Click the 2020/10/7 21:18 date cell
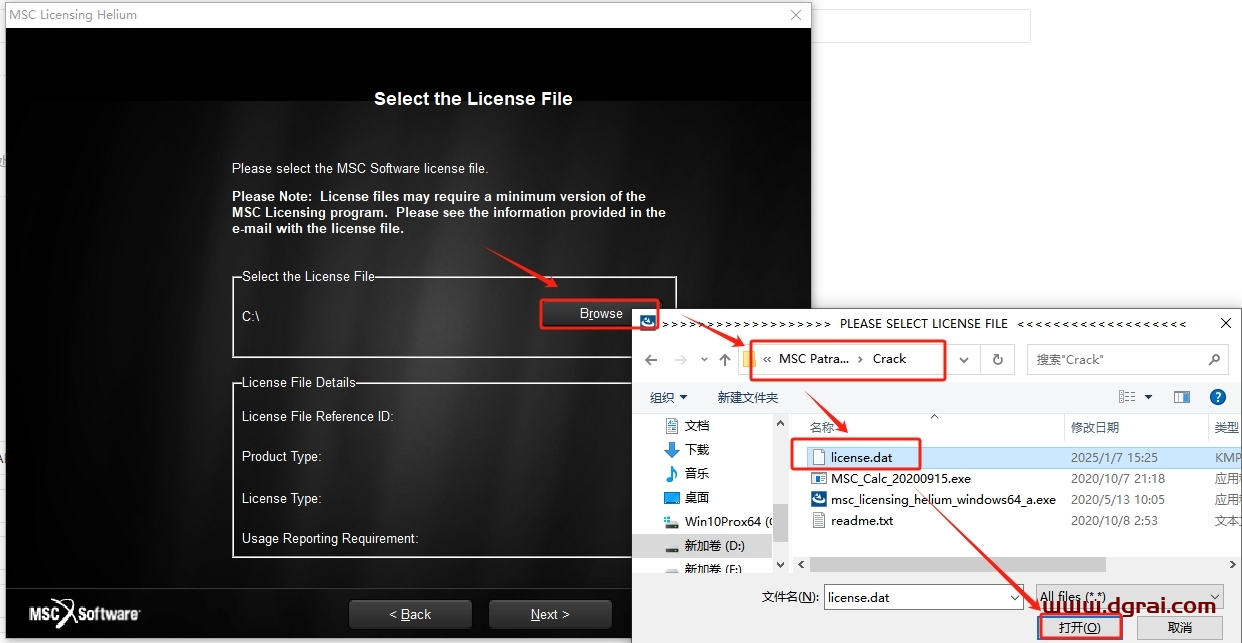 pos(1117,479)
